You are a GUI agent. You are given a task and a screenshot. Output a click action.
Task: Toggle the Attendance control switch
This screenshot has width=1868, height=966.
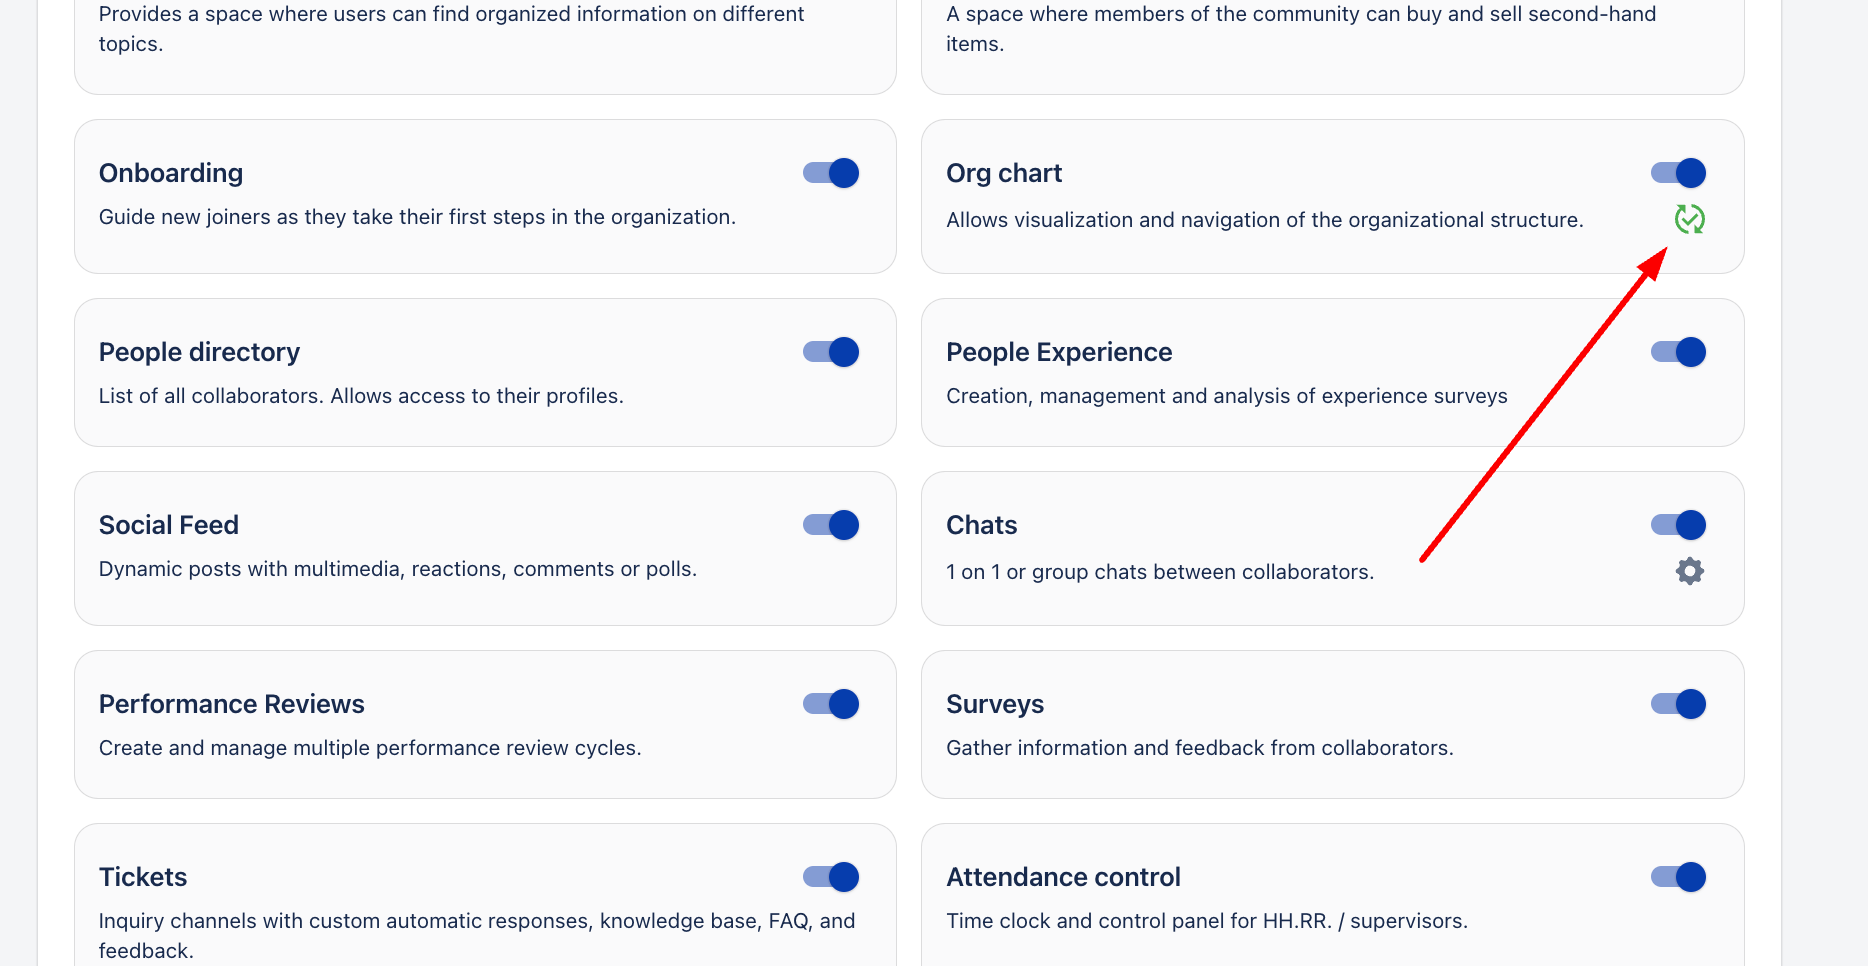coord(1678,877)
